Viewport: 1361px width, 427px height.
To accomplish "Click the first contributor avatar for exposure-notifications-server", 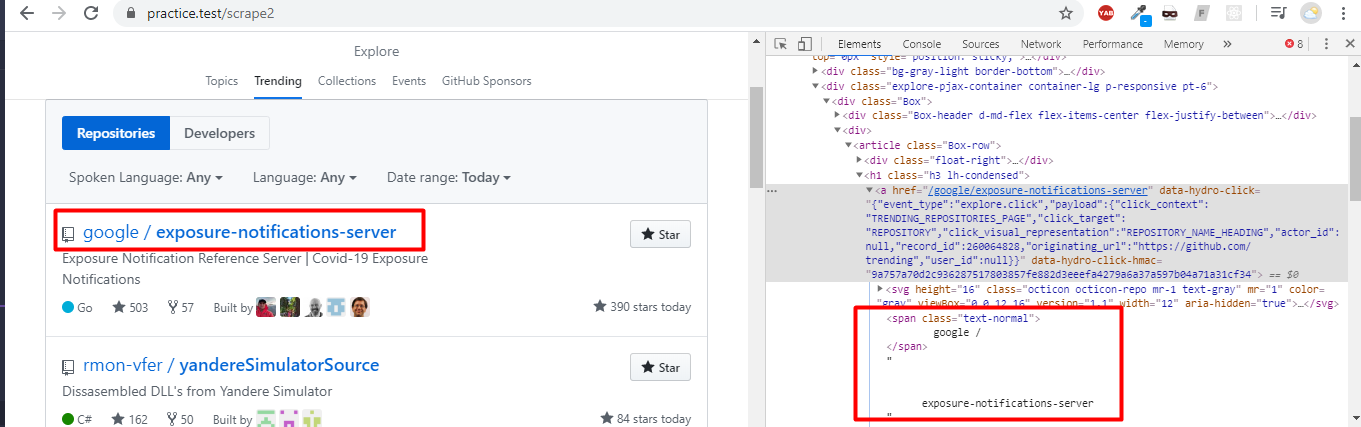I will [266, 307].
